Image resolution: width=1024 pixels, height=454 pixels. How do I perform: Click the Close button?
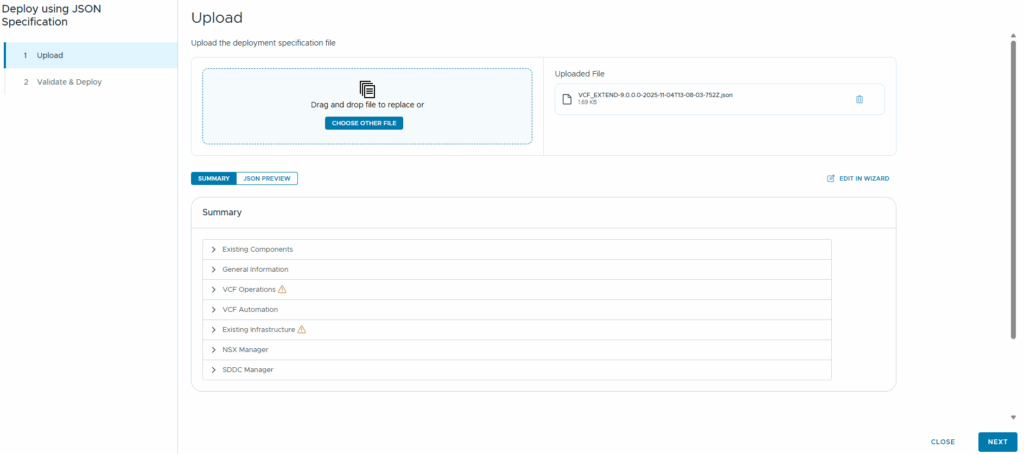tap(942, 442)
